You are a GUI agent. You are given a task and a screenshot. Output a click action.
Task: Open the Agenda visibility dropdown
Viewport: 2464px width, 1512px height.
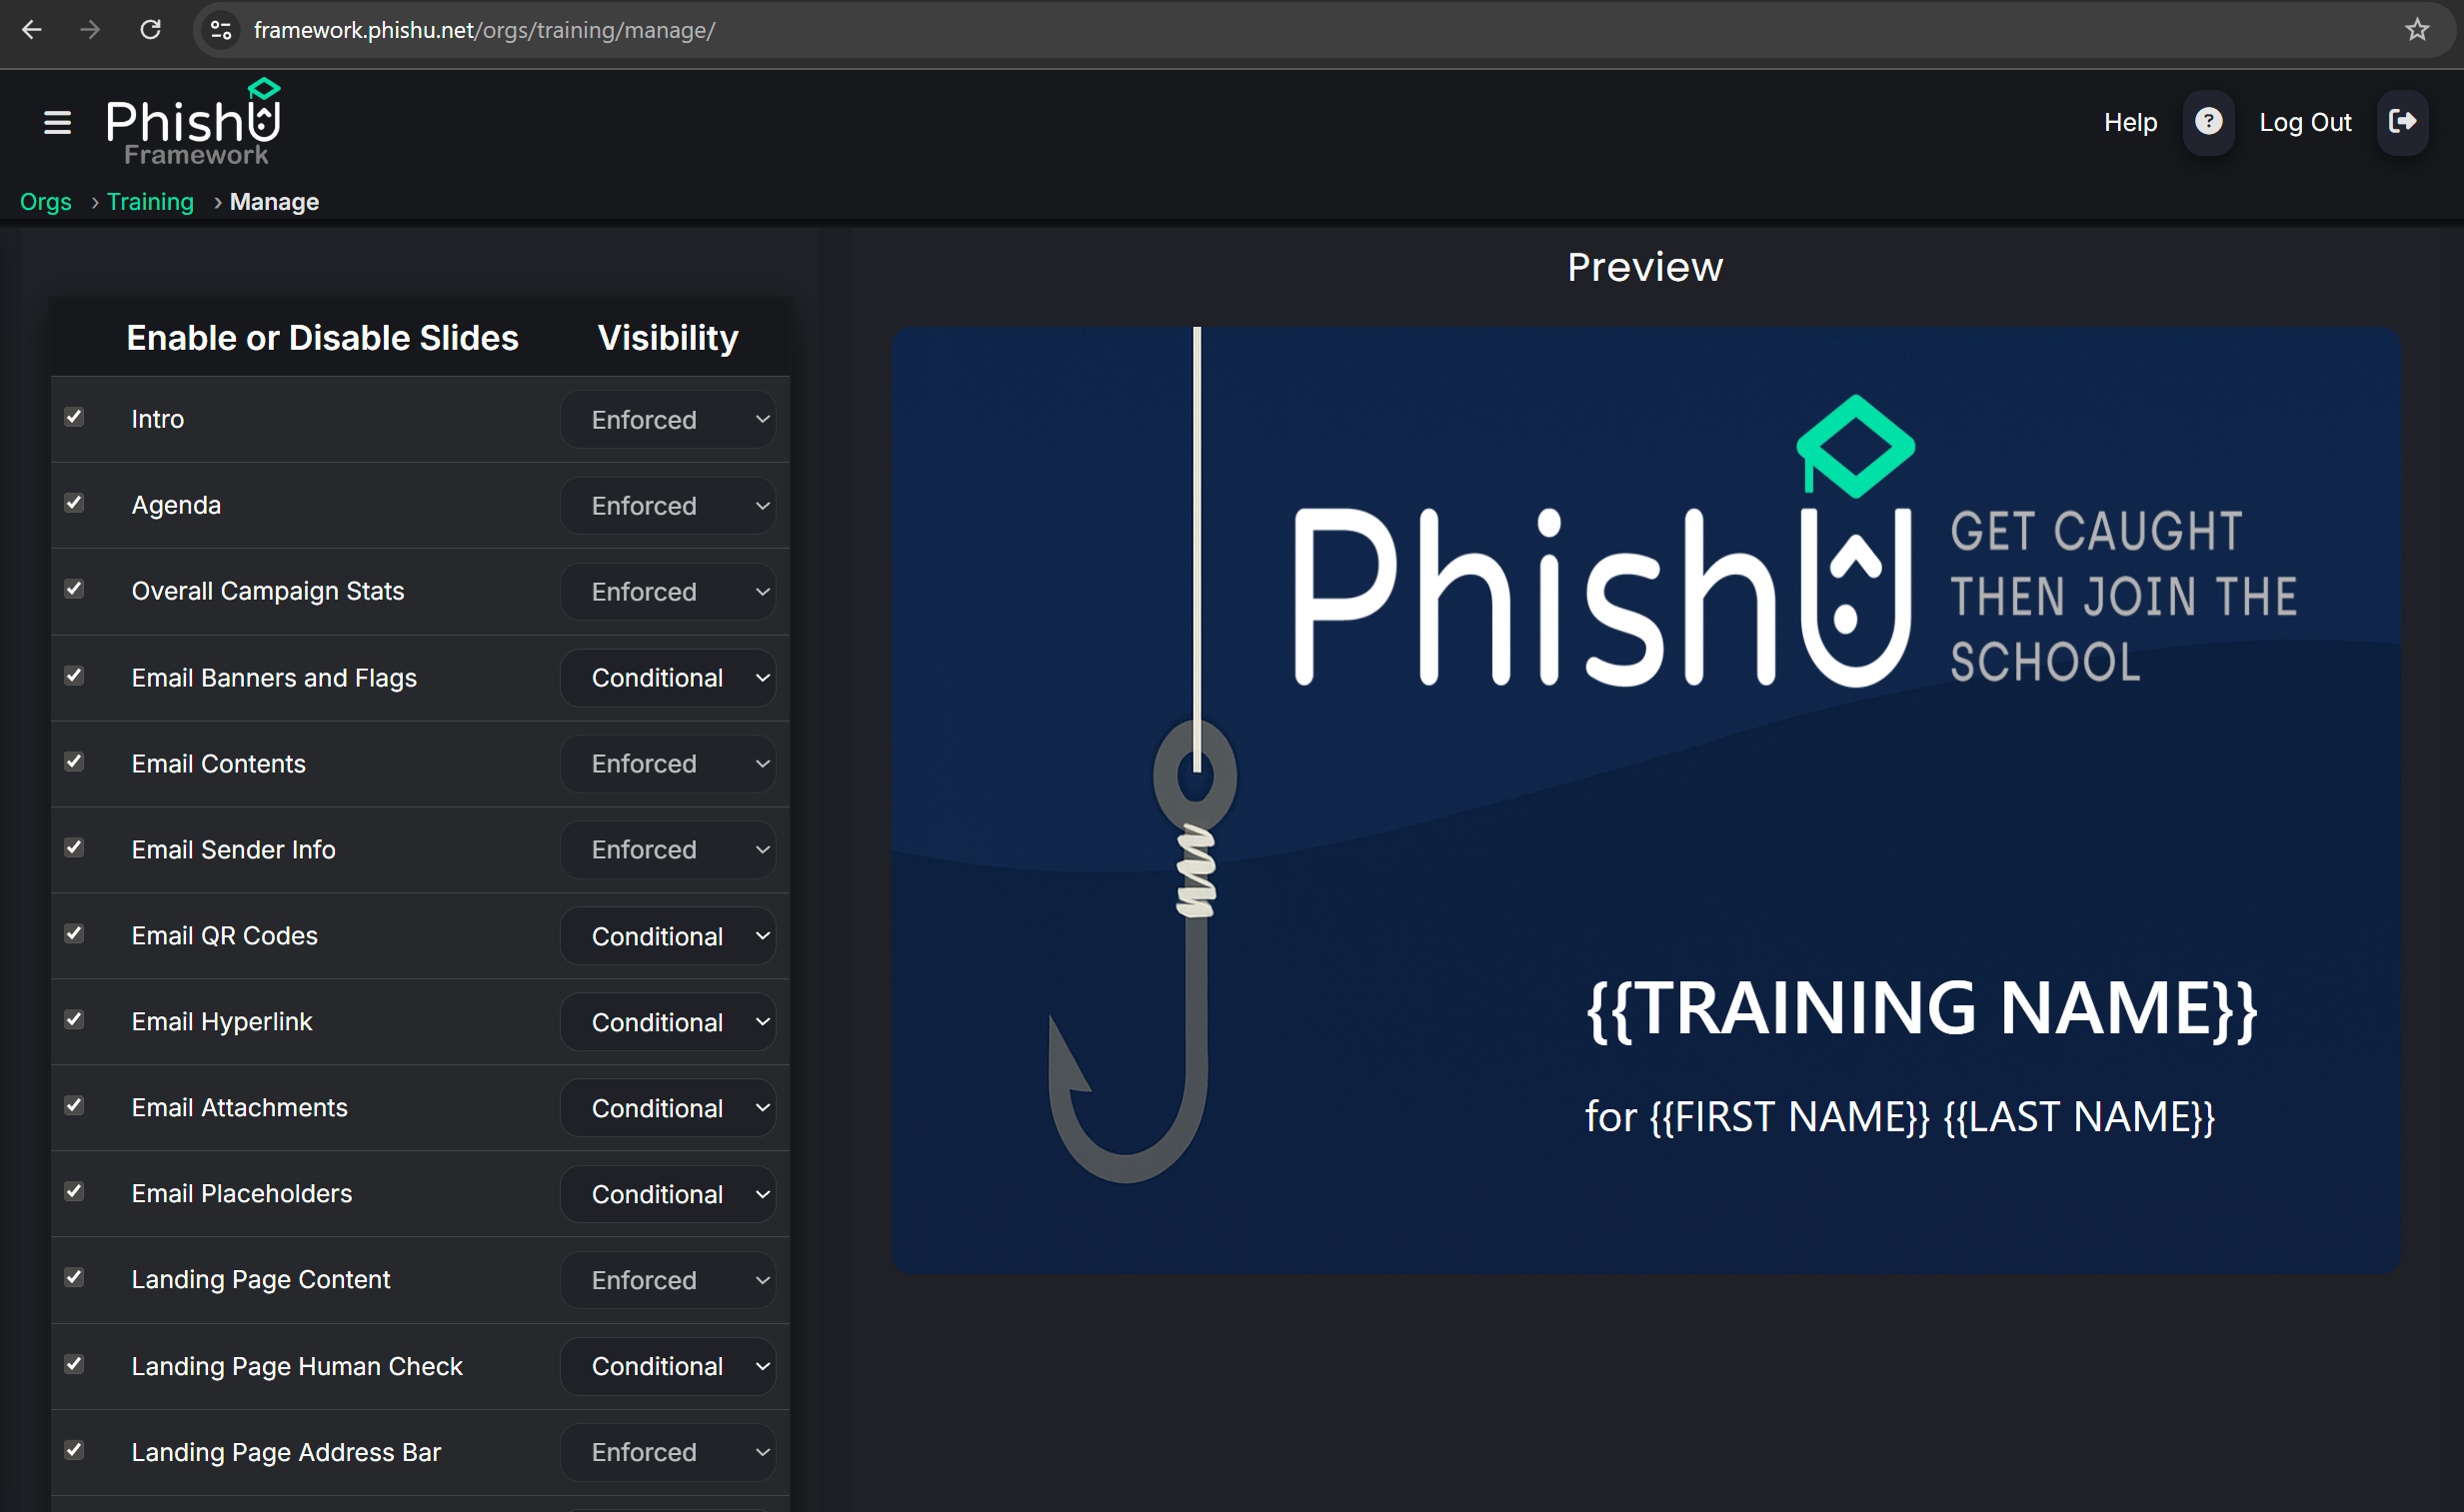click(x=668, y=505)
